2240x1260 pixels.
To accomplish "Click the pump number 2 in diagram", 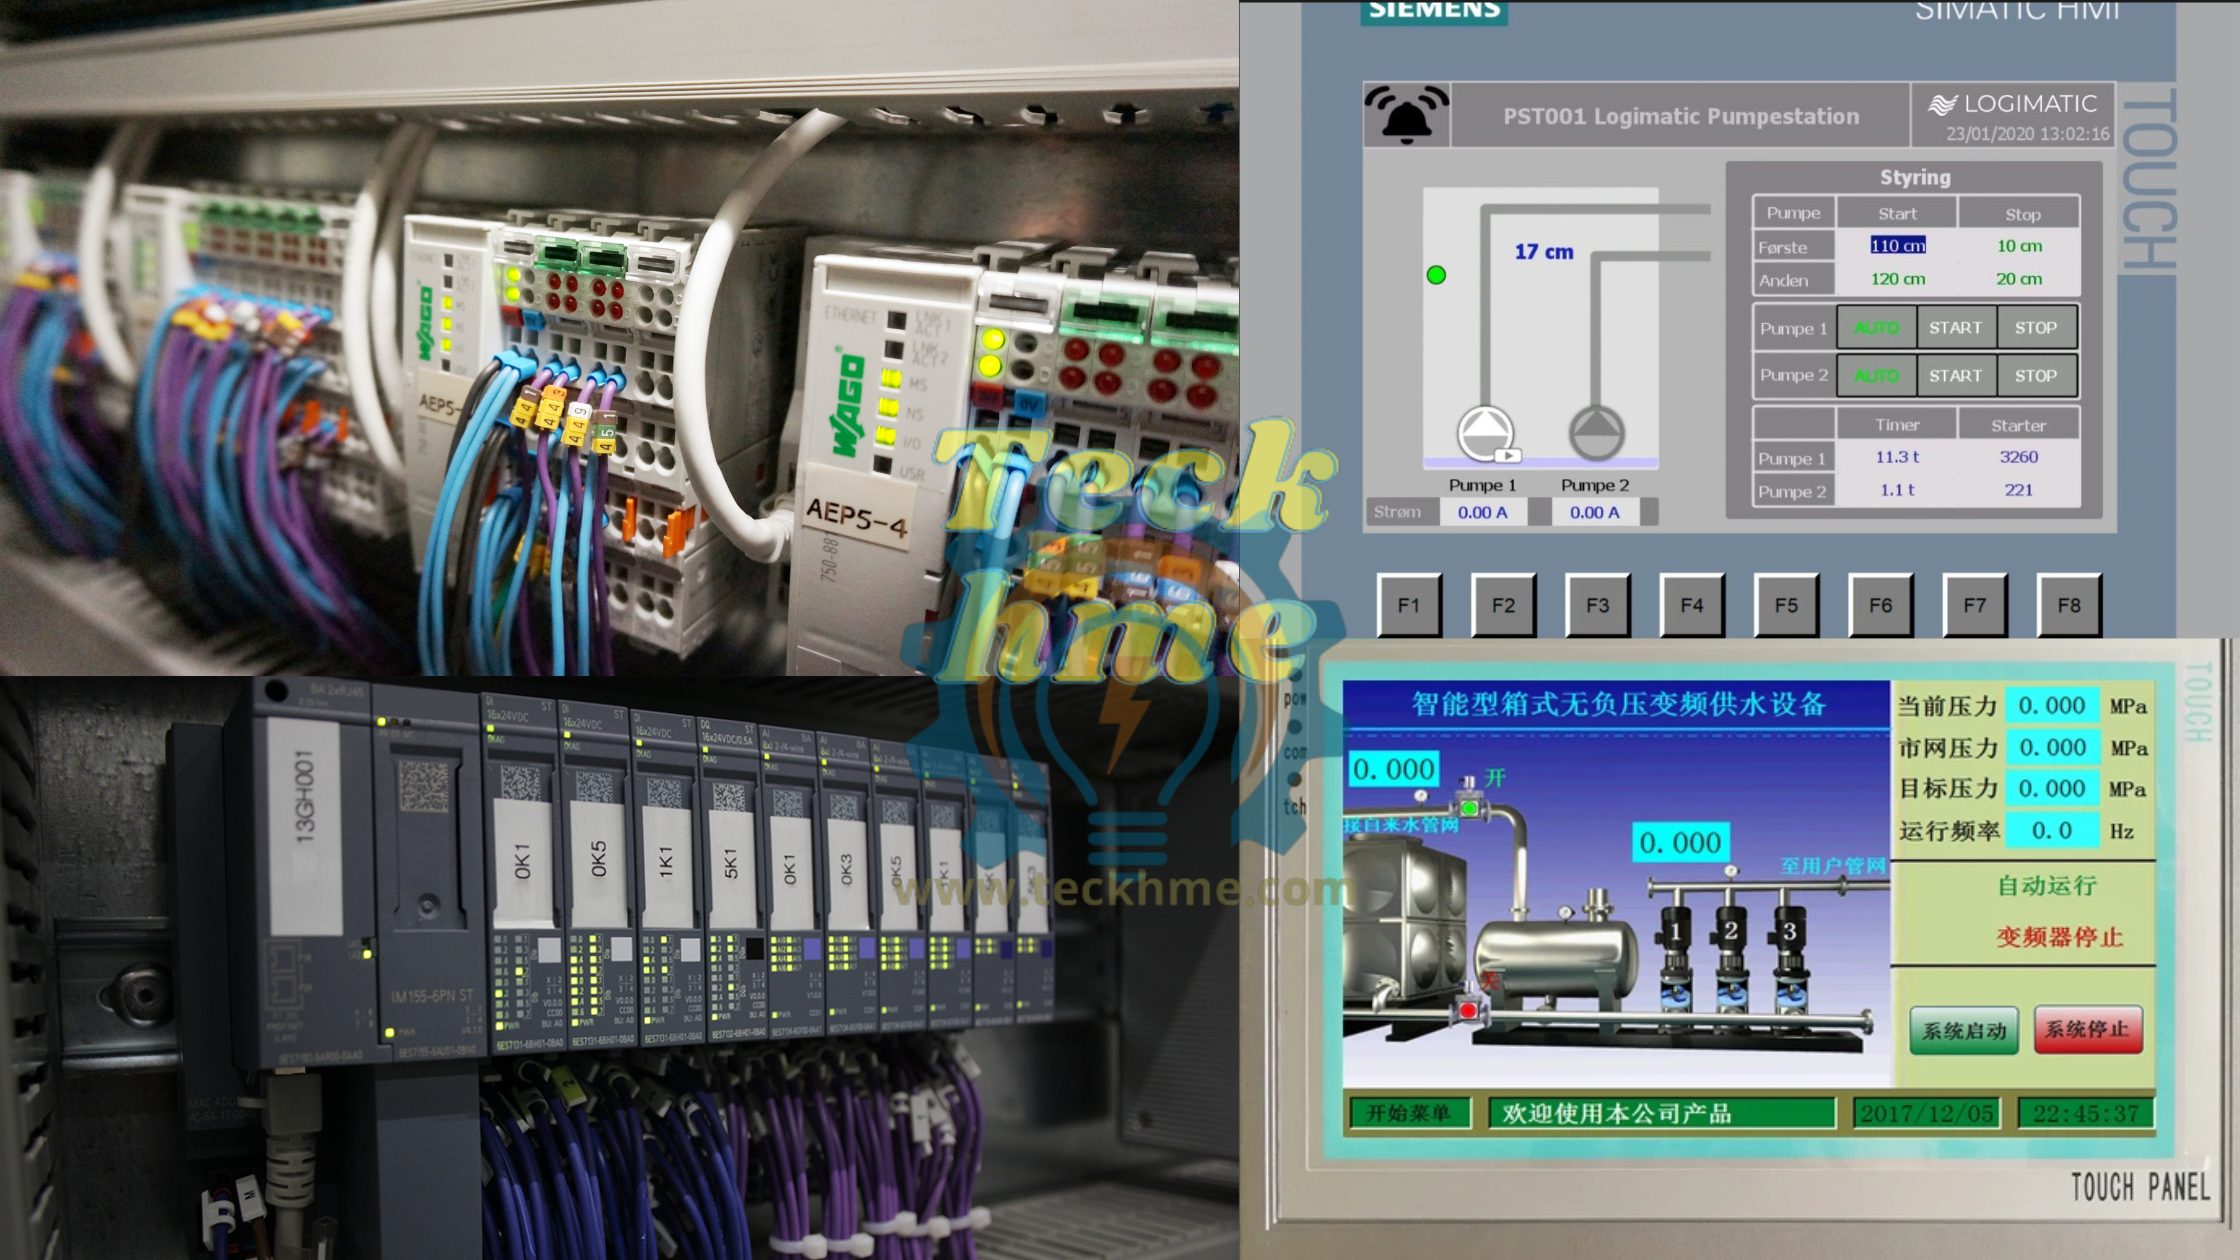I will click(1730, 932).
